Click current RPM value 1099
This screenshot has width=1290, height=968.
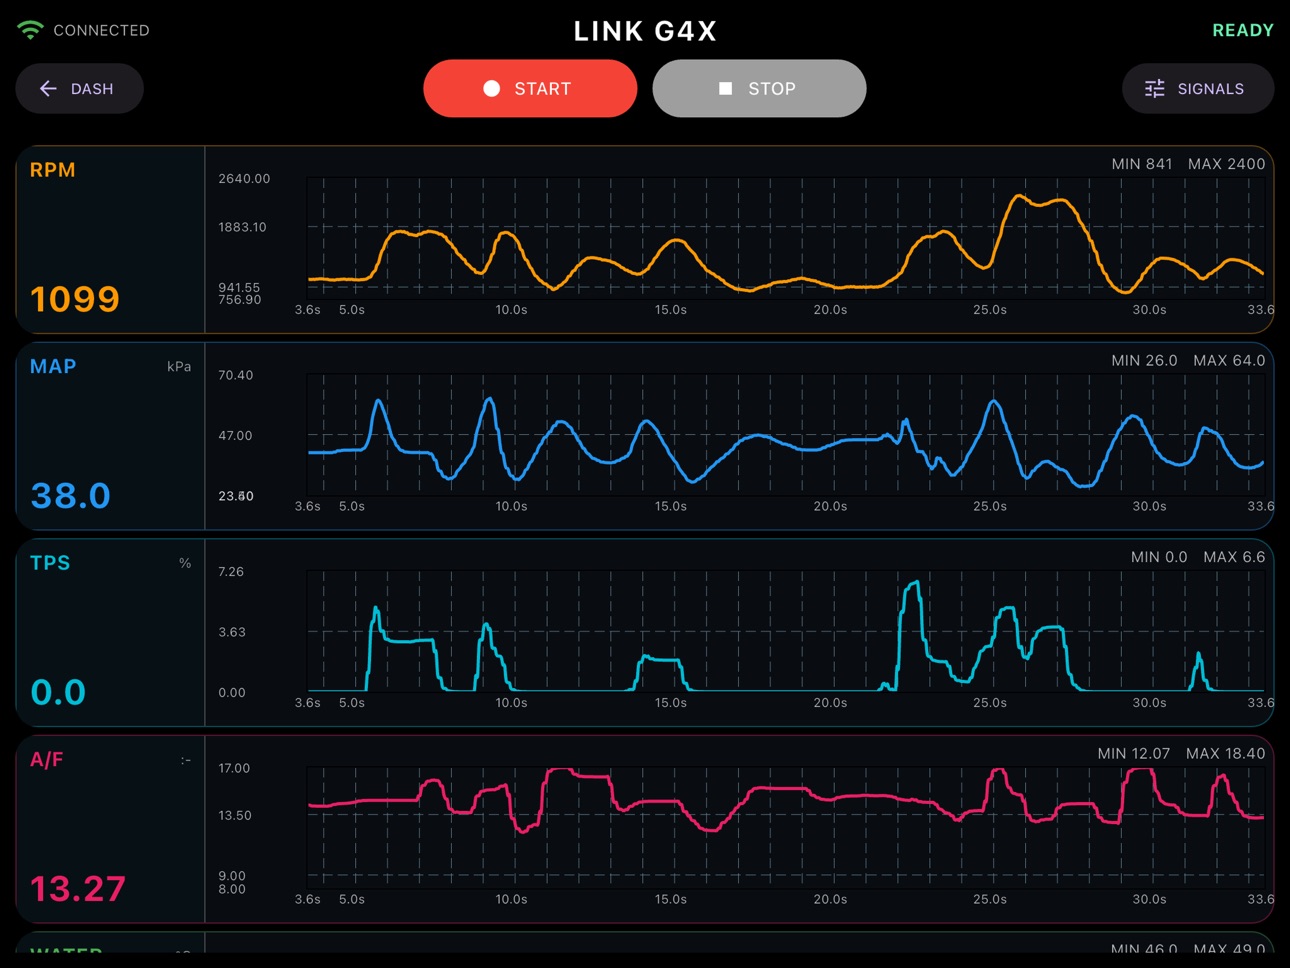pyautogui.click(x=75, y=298)
